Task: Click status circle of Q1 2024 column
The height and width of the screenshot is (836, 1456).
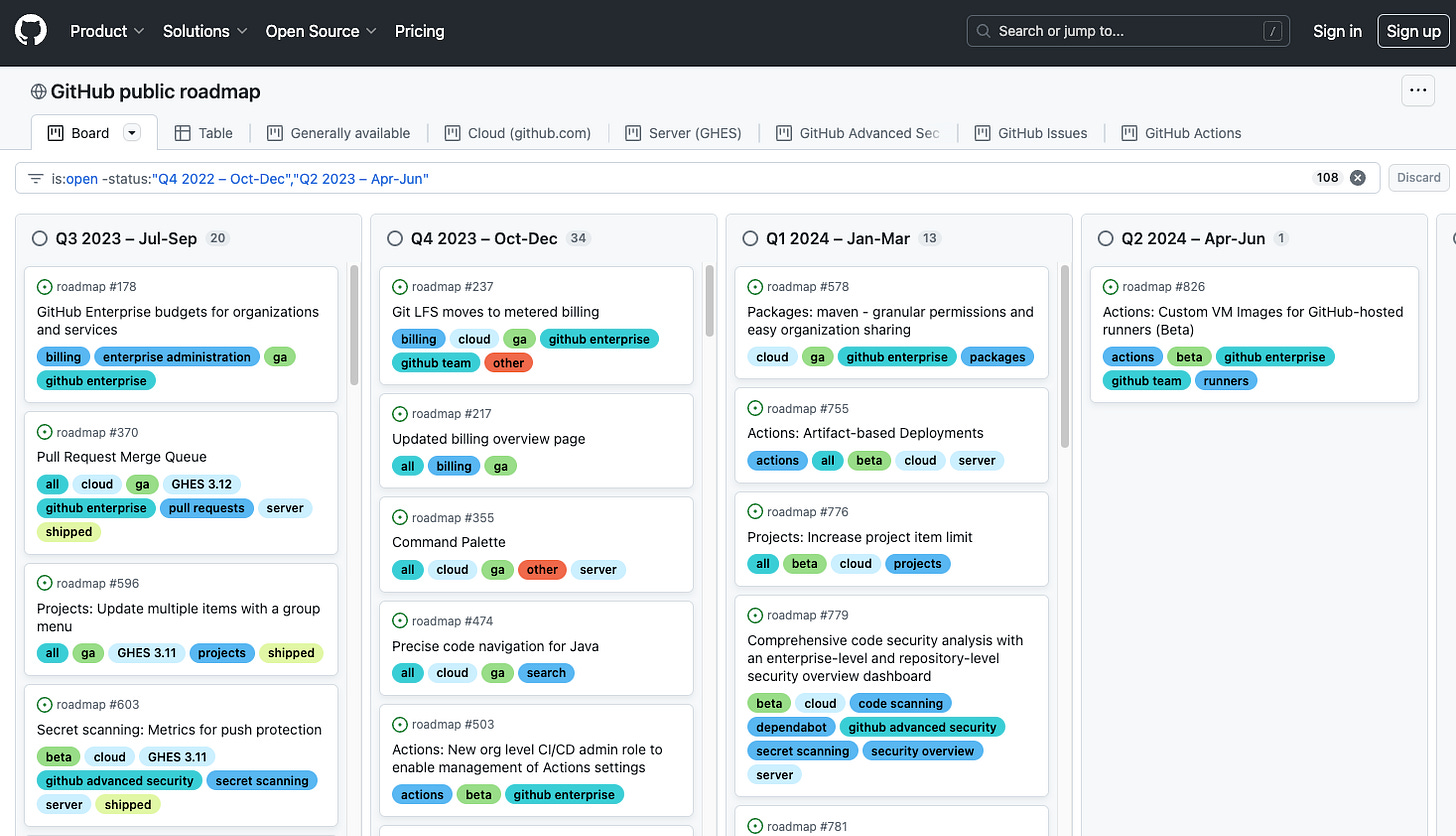Action: pos(750,238)
